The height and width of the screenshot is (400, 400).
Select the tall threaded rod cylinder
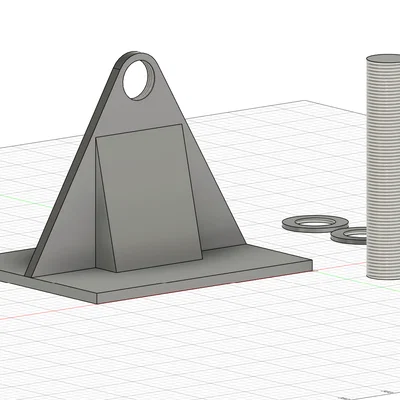coord(383,167)
